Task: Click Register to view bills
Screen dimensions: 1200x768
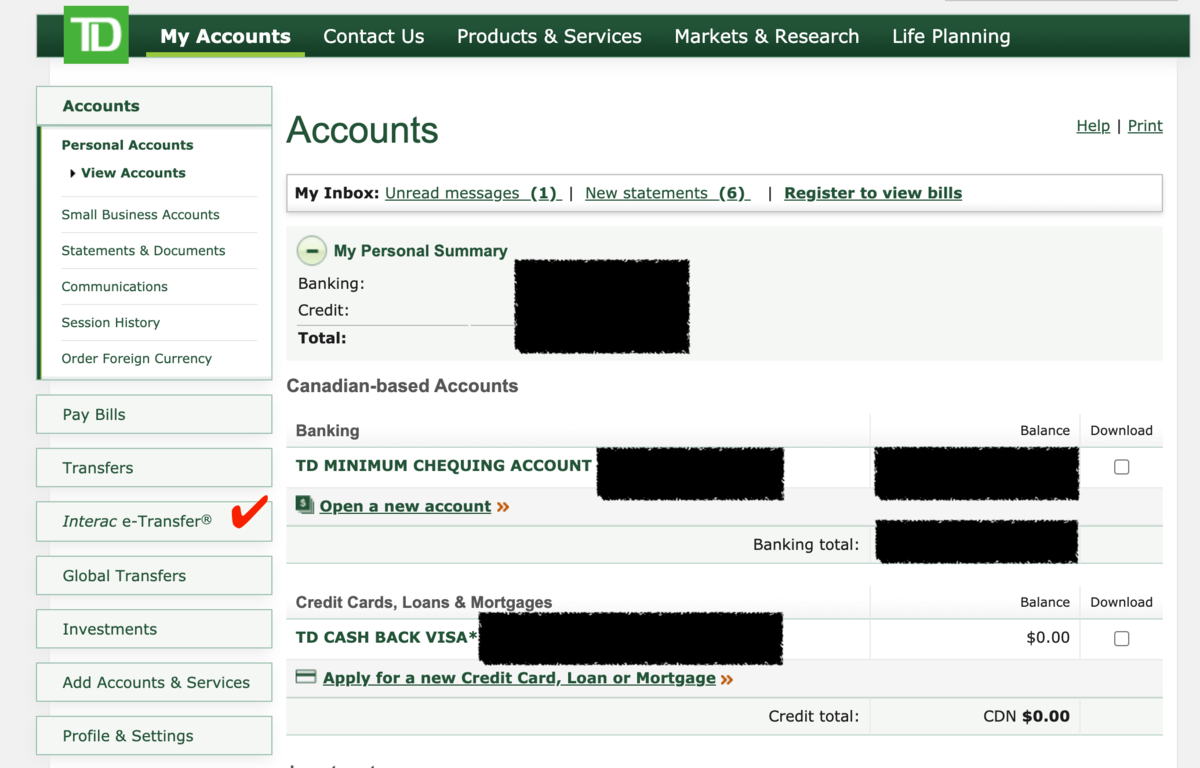Action: pos(873,193)
